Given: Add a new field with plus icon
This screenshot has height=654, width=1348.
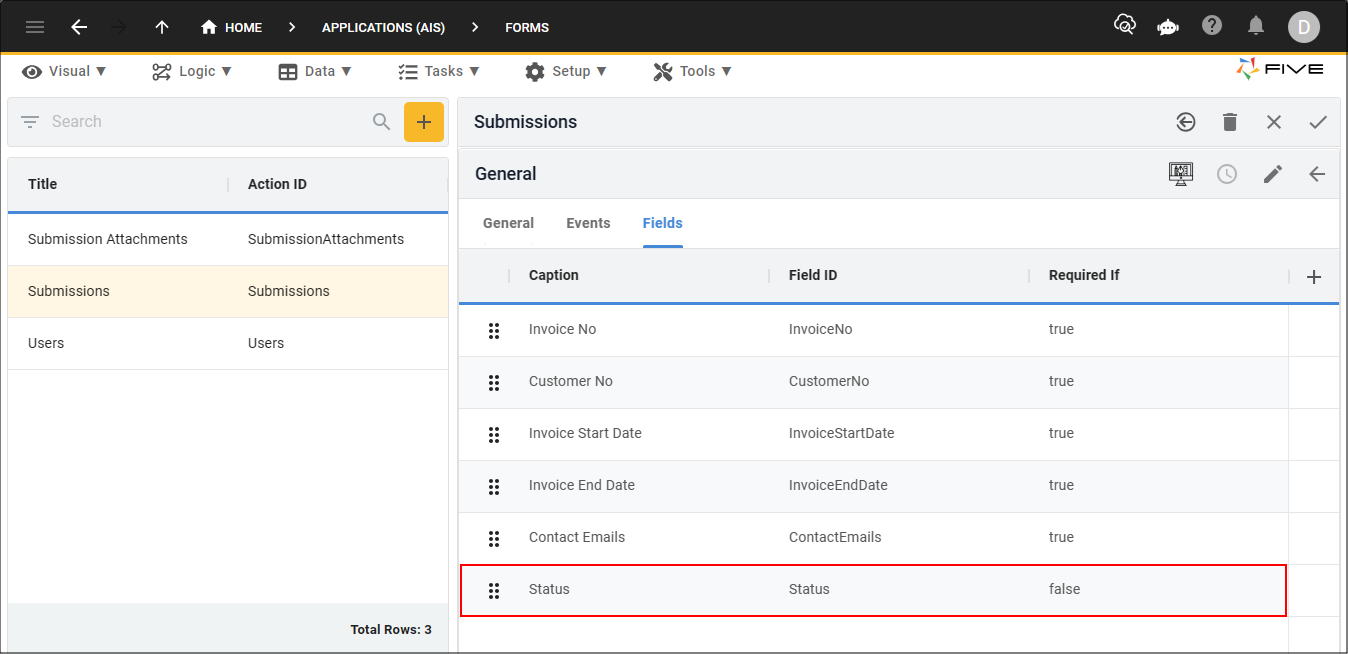Looking at the screenshot, I should point(1314,277).
